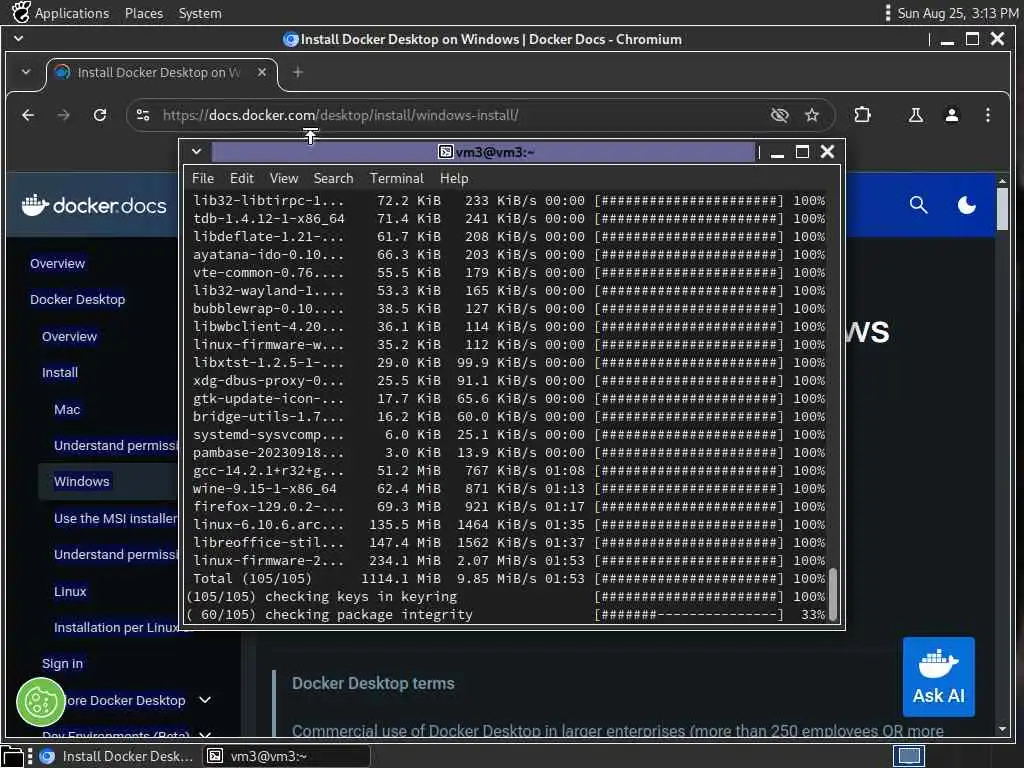Open terminal window menu chevron
The height and width of the screenshot is (768, 1024).
[196, 152]
